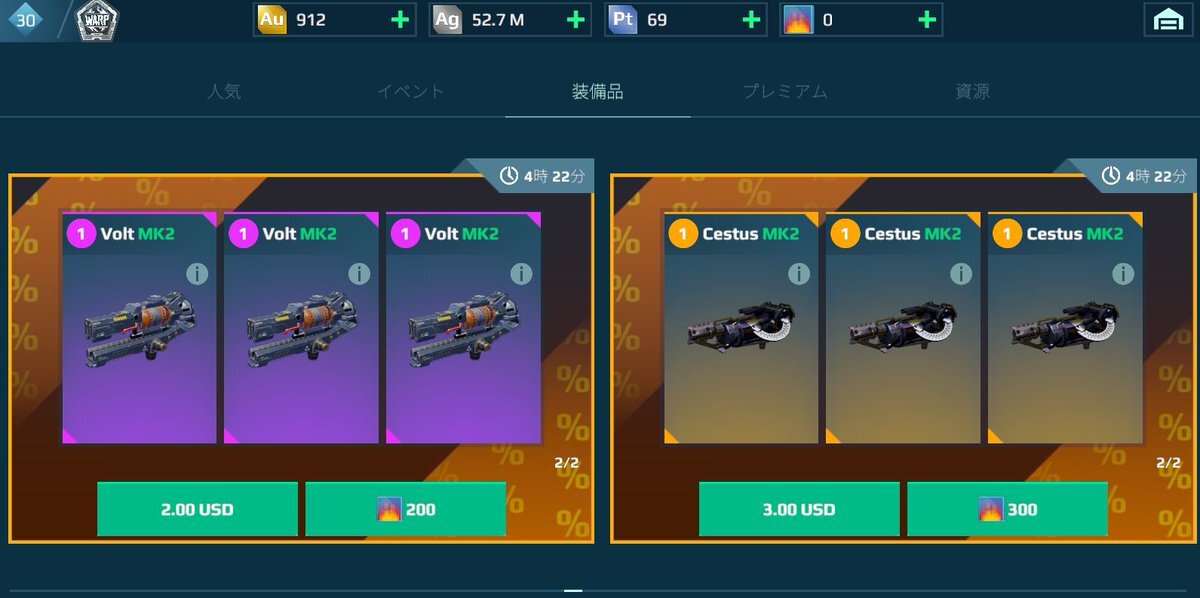This screenshot has height=598, width=1200.
Task: Show info for first Volt MK2
Action: point(197,273)
